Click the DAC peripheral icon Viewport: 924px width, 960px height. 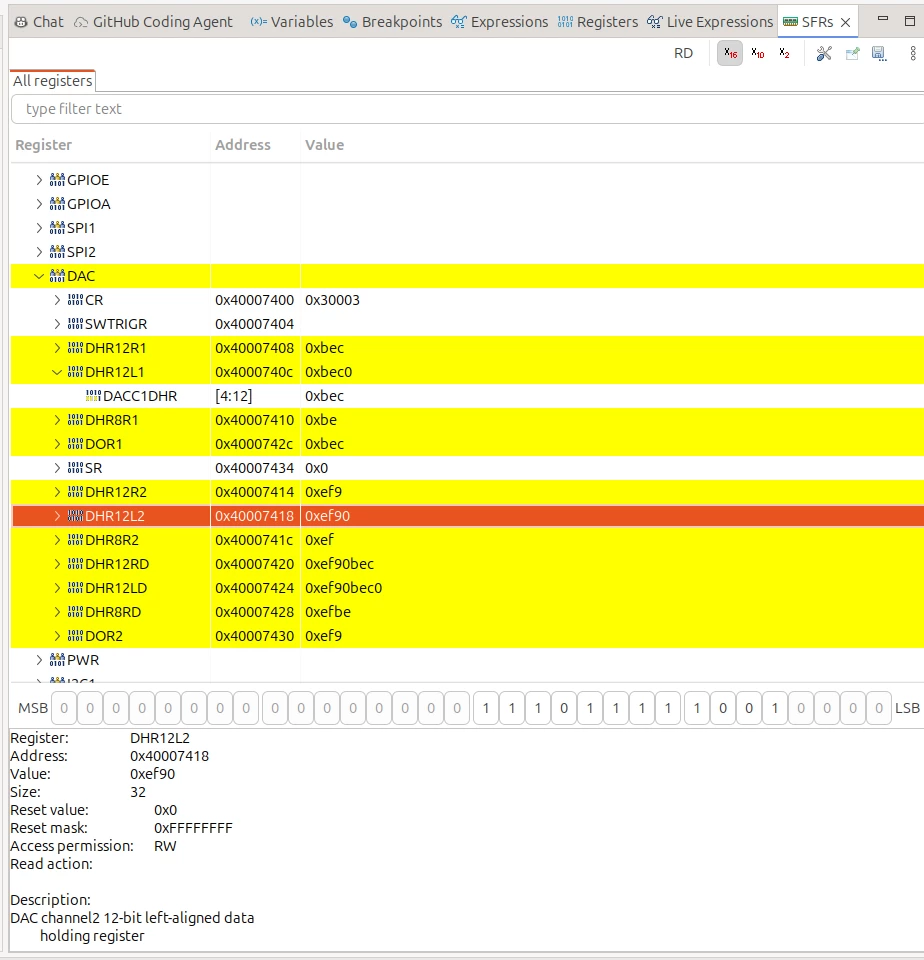tap(57, 276)
